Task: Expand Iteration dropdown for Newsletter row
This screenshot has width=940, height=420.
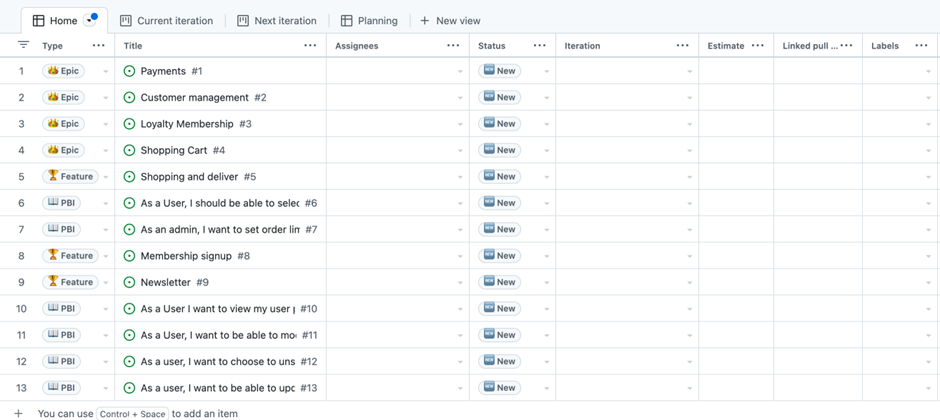Action: click(x=689, y=282)
